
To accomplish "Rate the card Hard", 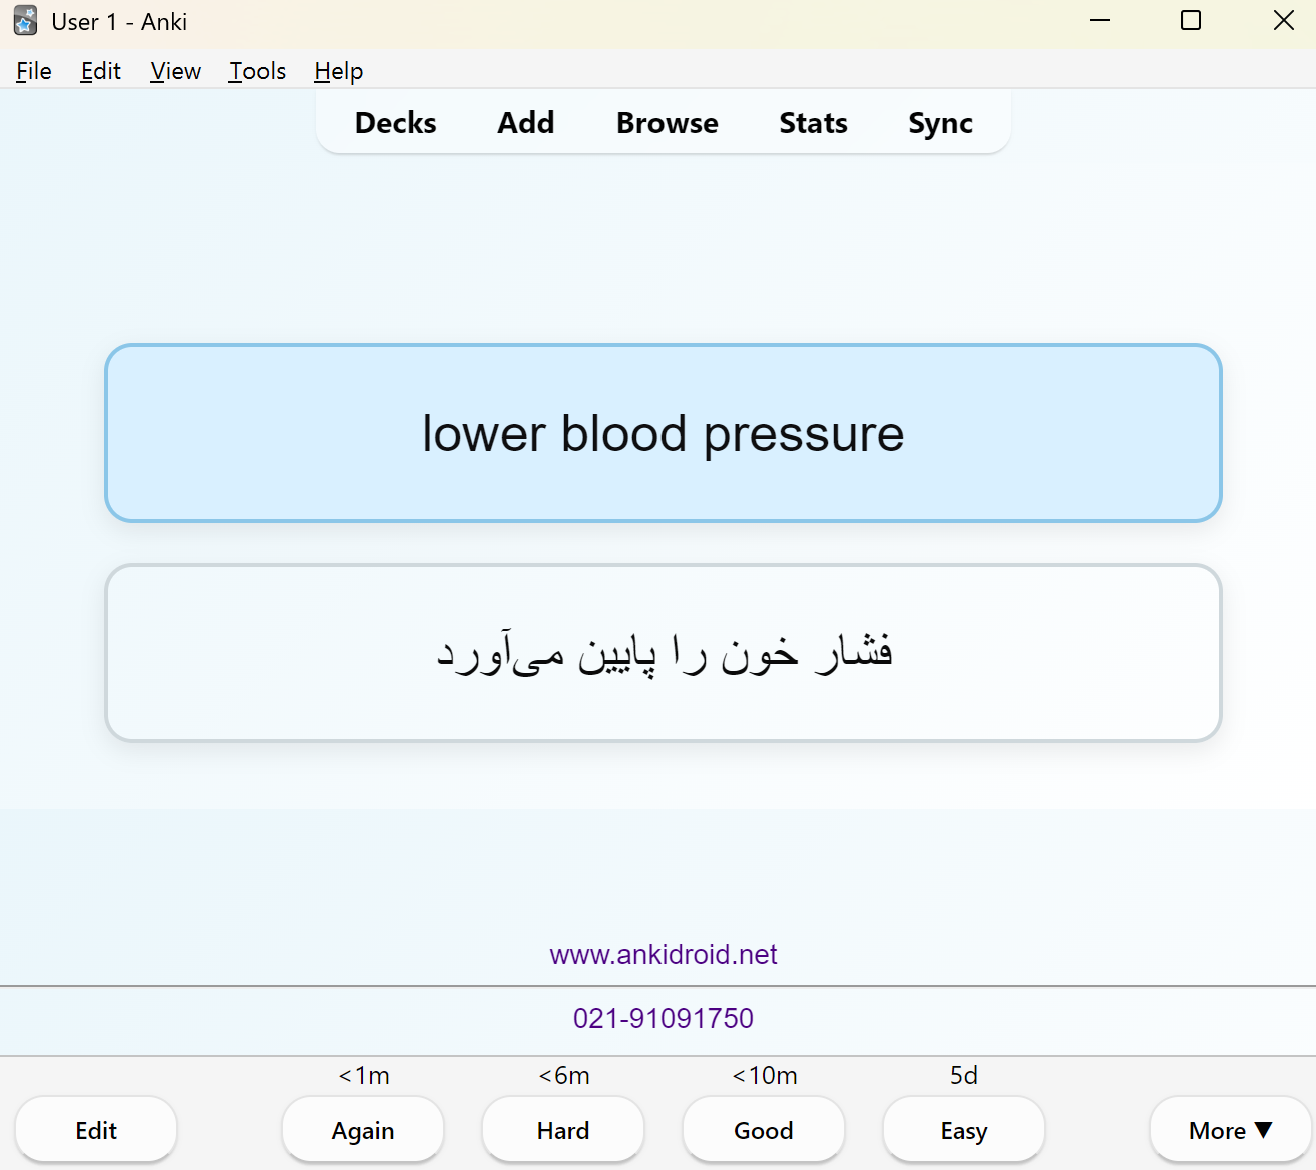I will click(563, 1130).
